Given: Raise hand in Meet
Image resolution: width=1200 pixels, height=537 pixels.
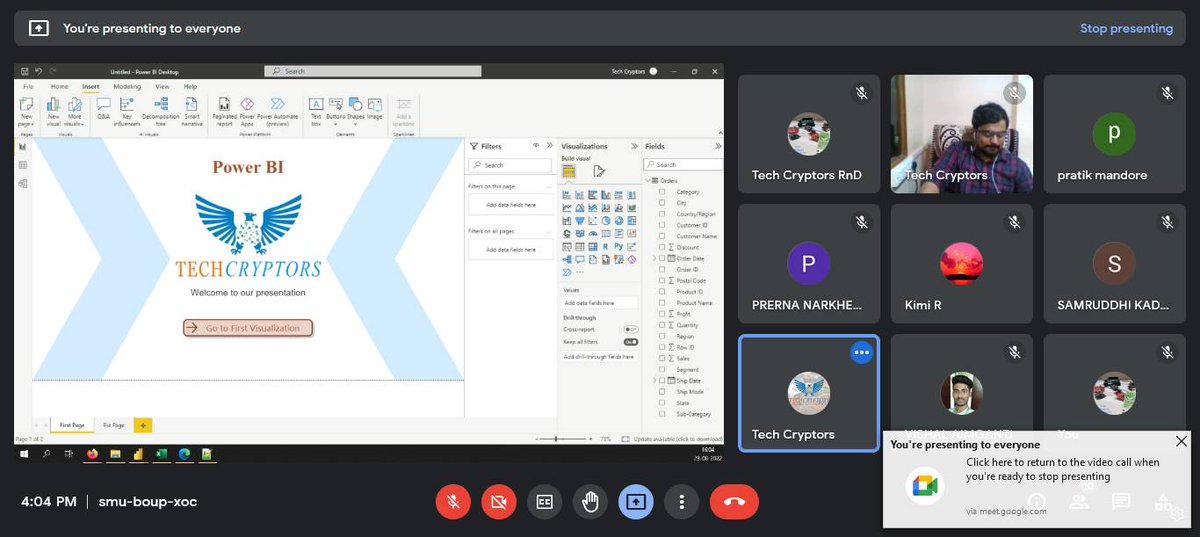Looking at the screenshot, I should [x=590, y=502].
